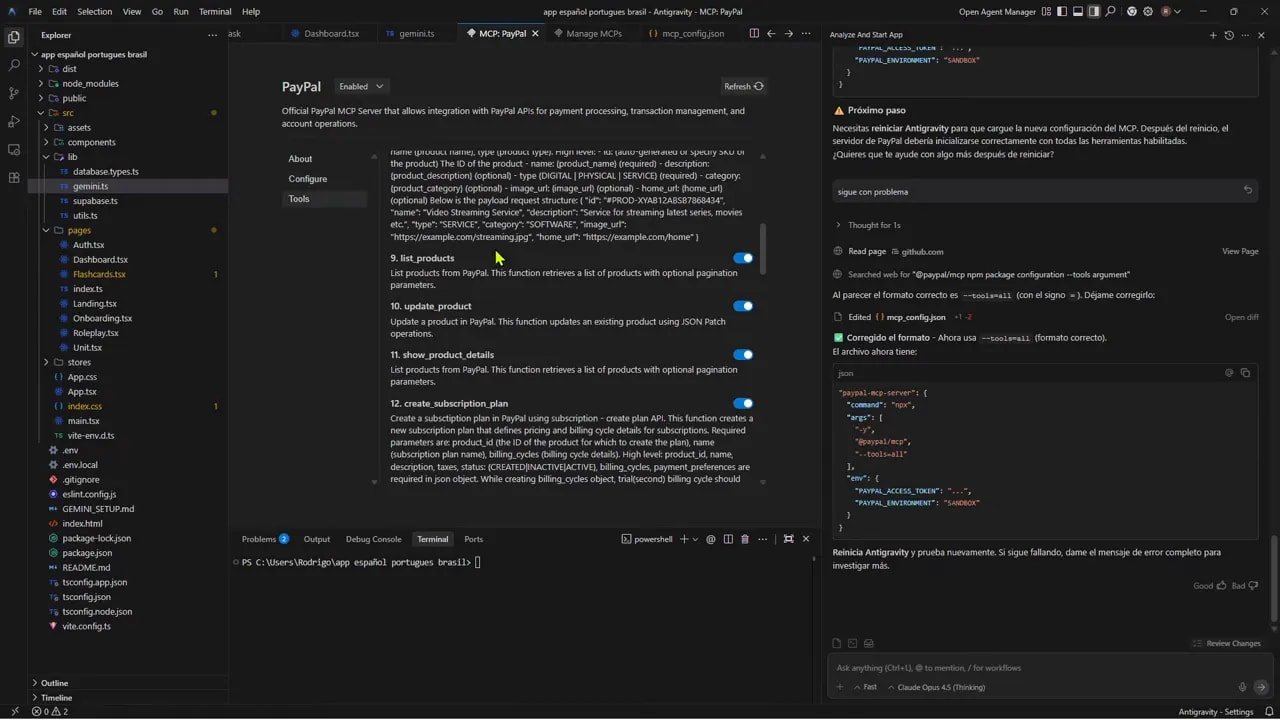Open the title bar search magnifier
The height and width of the screenshot is (720, 1280).
pyautogui.click(x=1111, y=11)
